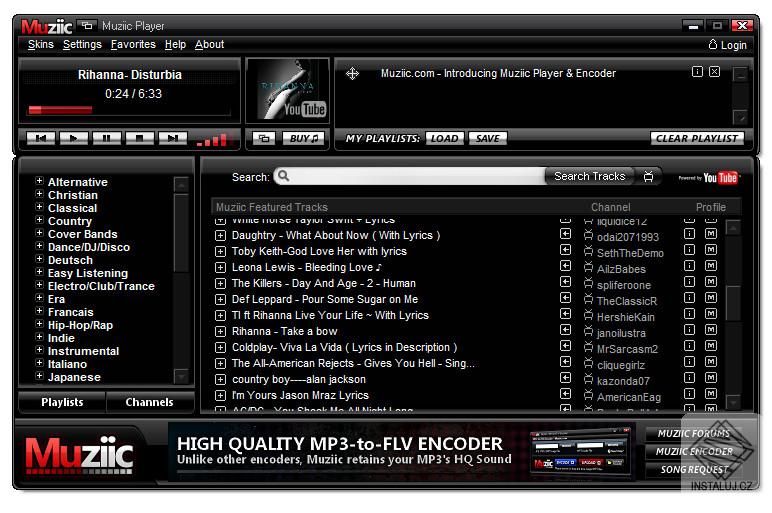Expand the Classical genre
This screenshot has height=513, width=772.
39,207
